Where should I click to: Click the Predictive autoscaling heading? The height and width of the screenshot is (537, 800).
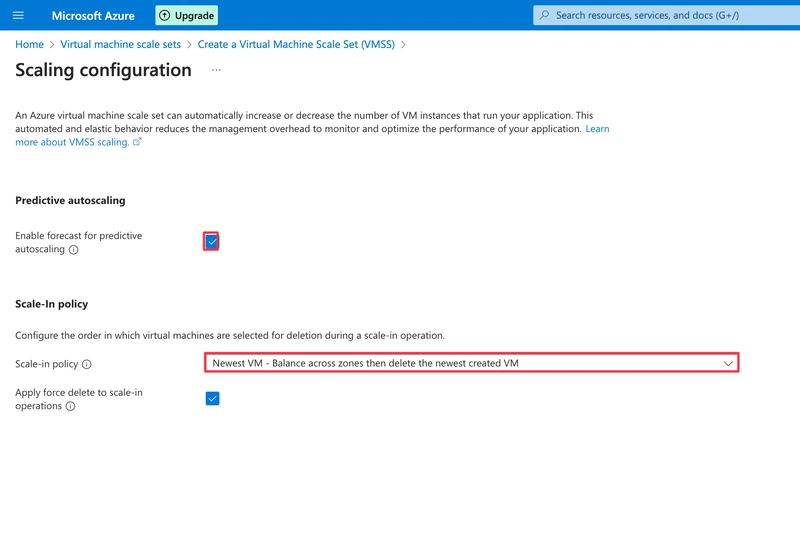coord(70,200)
